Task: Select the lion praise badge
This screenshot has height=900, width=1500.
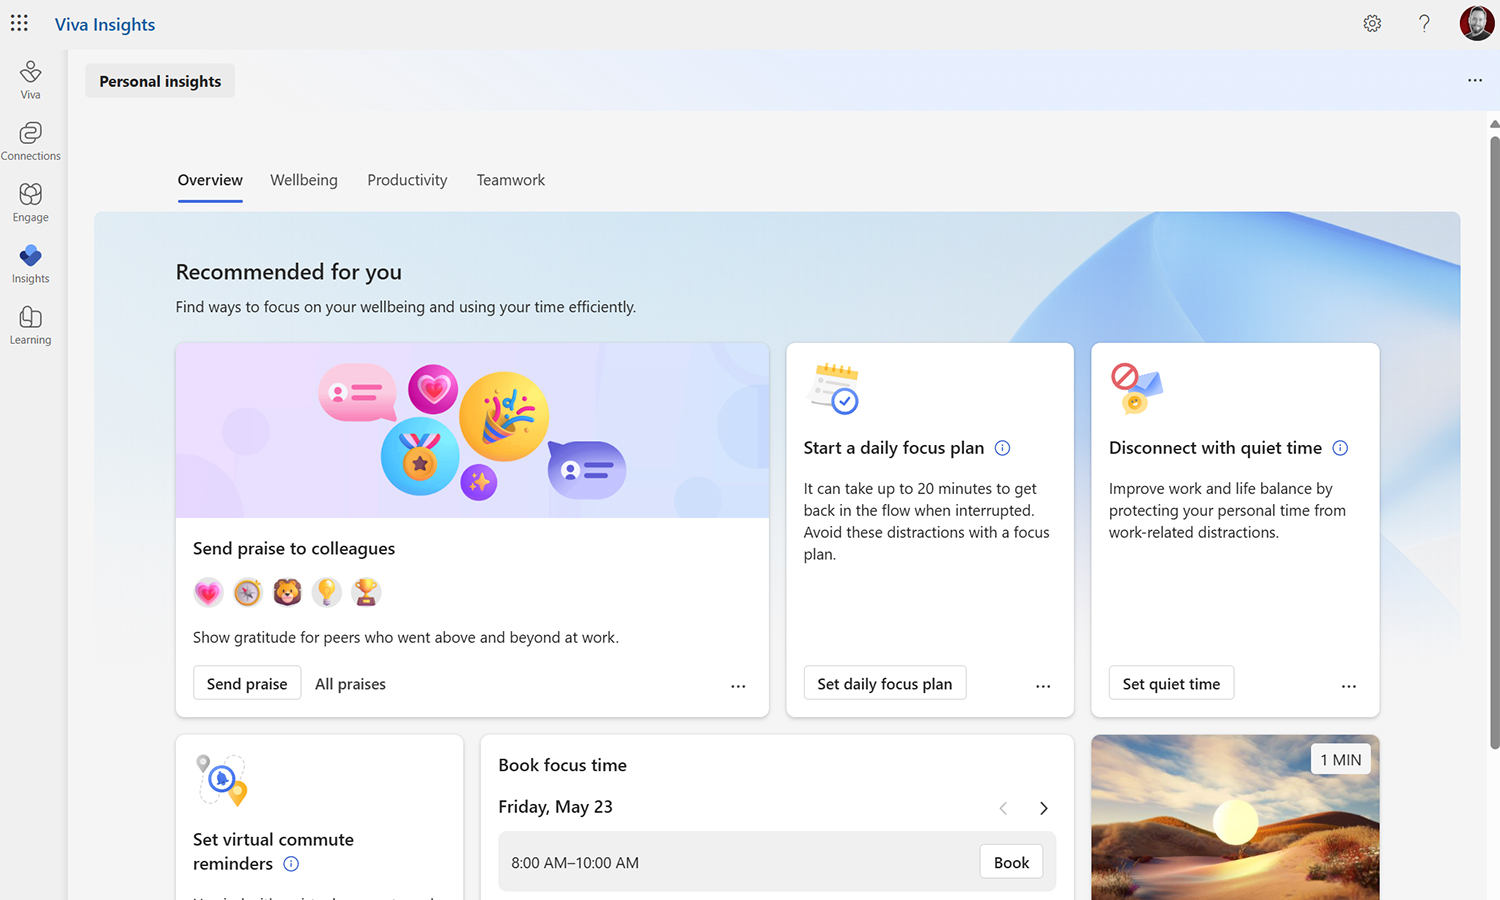Action: pyautogui.click(x=287, y=592)
